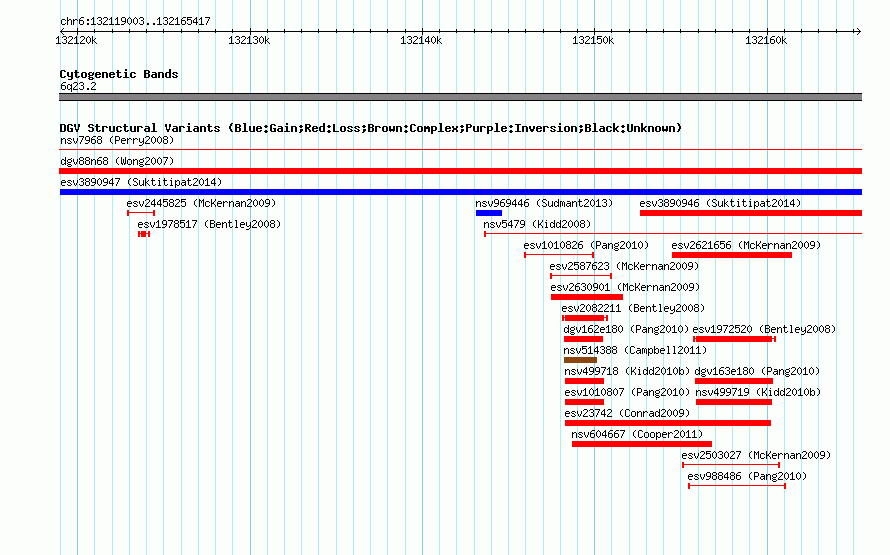Click the nsv514388 (Campbell2011) label
The image size is (890, 555).
click(x=635, y=350)
